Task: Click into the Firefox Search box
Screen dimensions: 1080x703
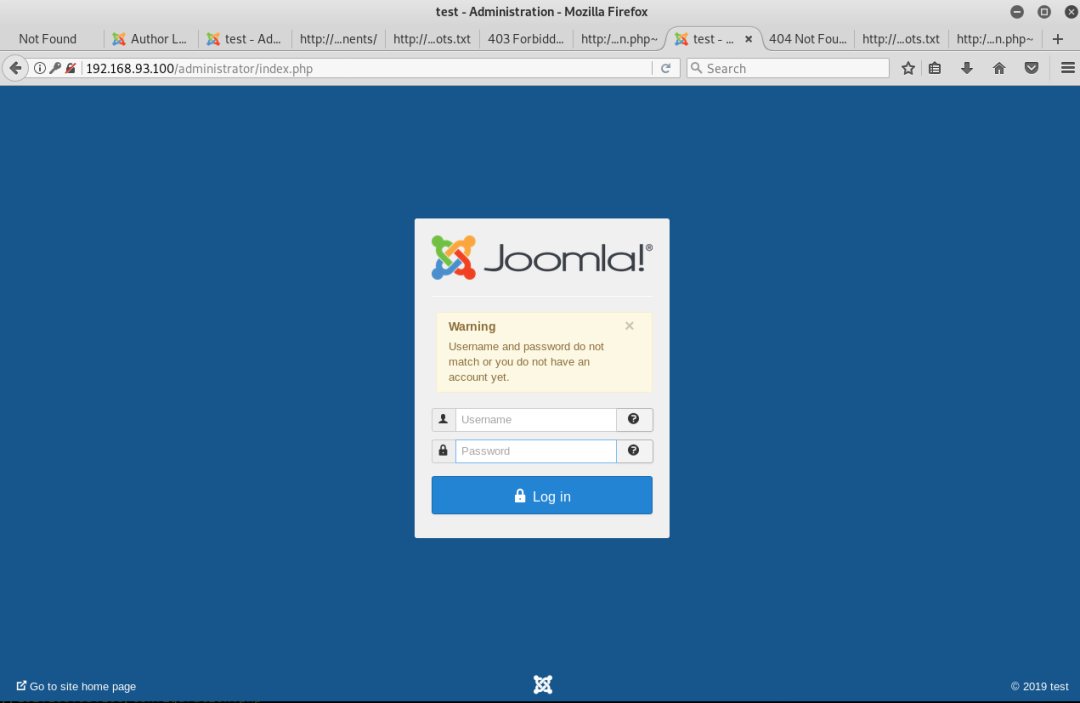Action: 788,68
